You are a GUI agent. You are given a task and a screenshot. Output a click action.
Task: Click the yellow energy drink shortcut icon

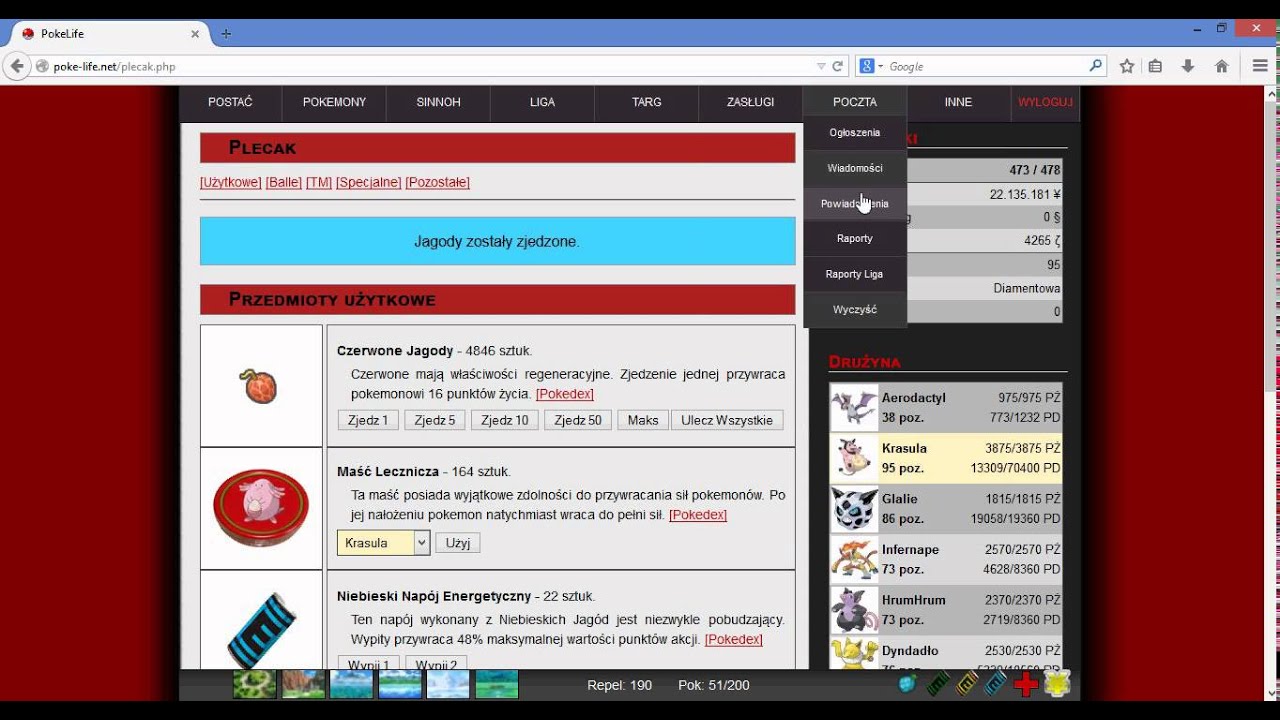pos(967,684)
